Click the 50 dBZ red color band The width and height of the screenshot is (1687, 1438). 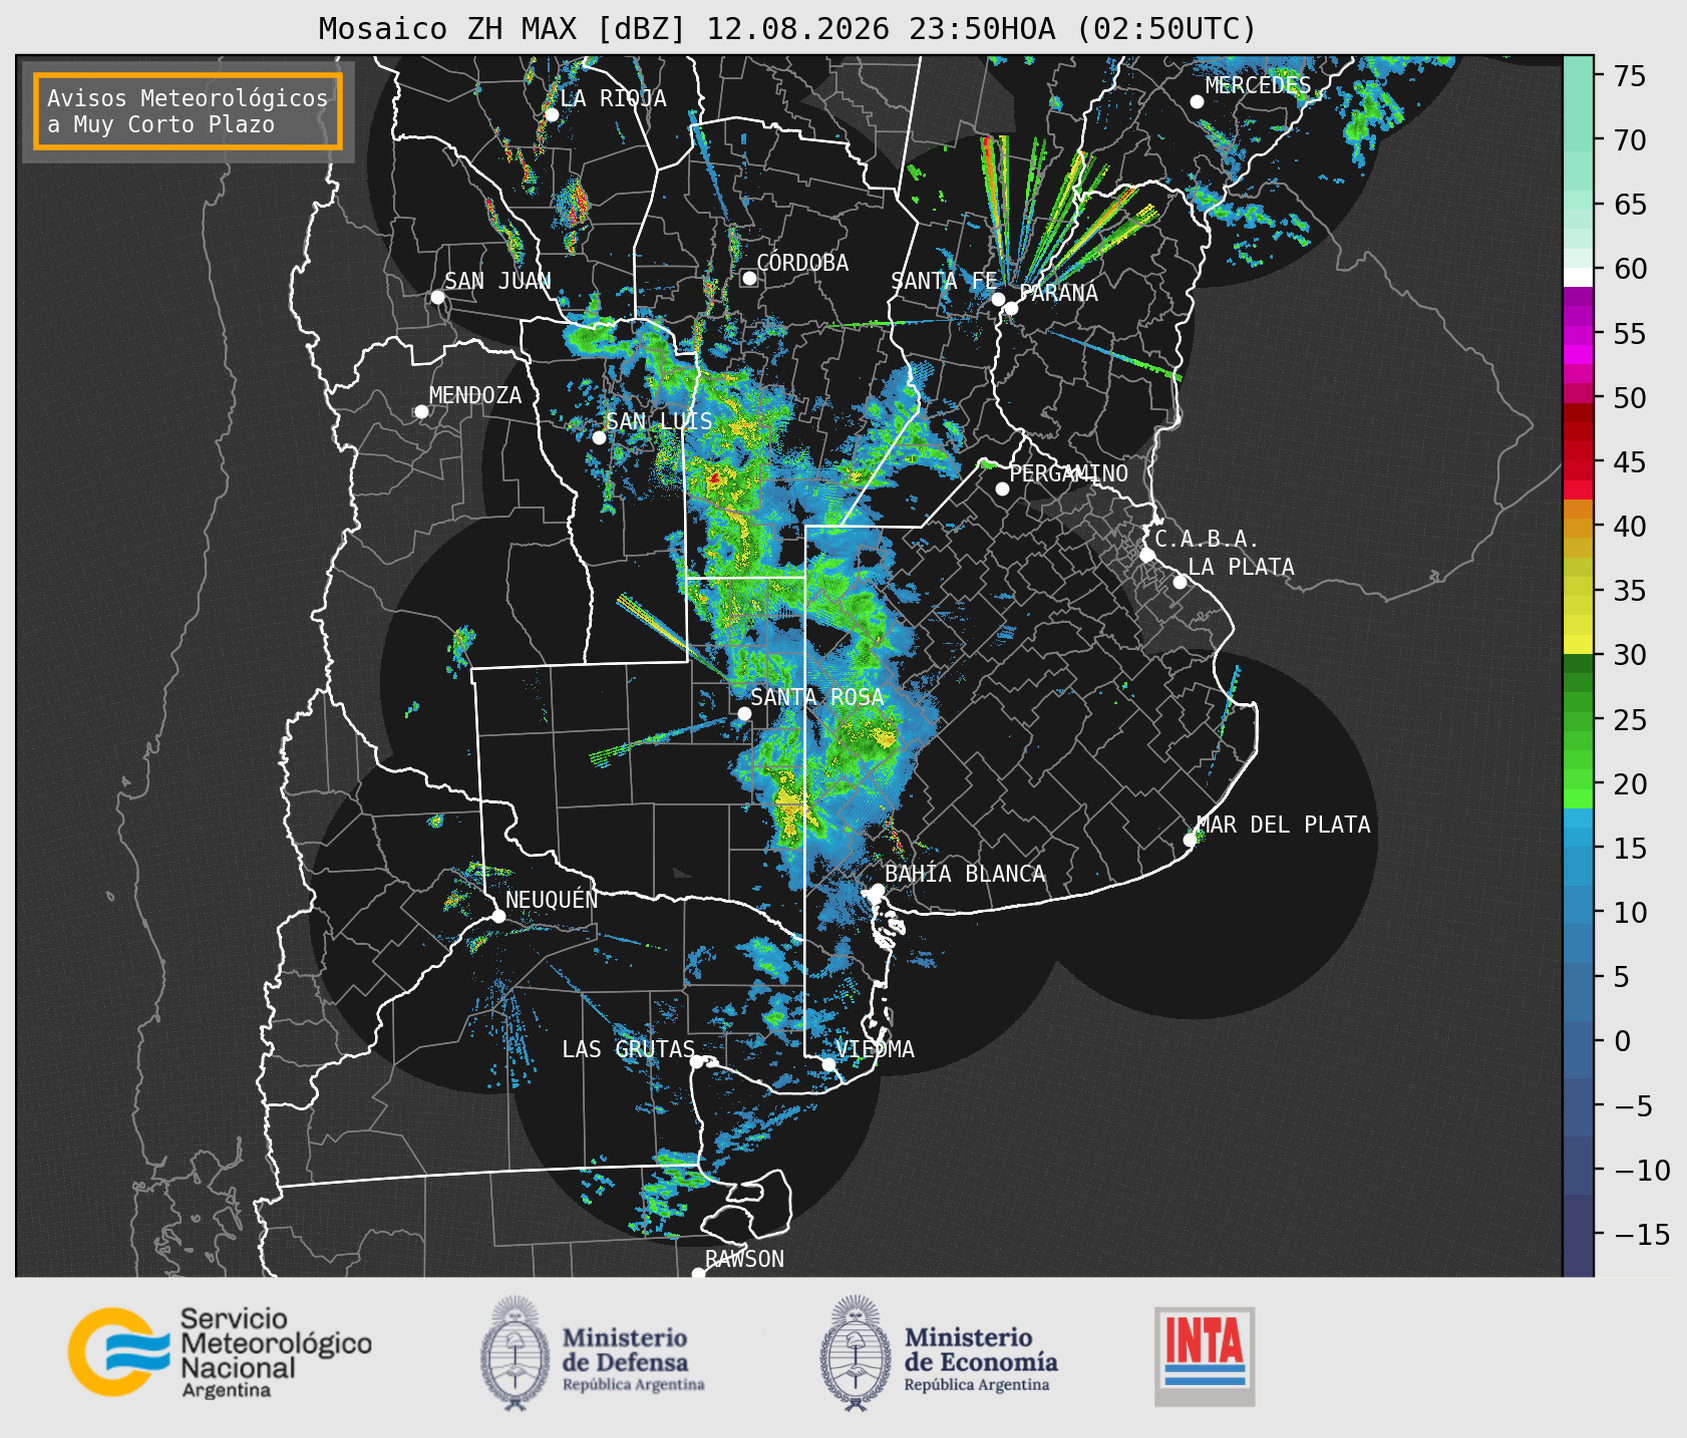pyautogui.click(x=1578, y=397)
